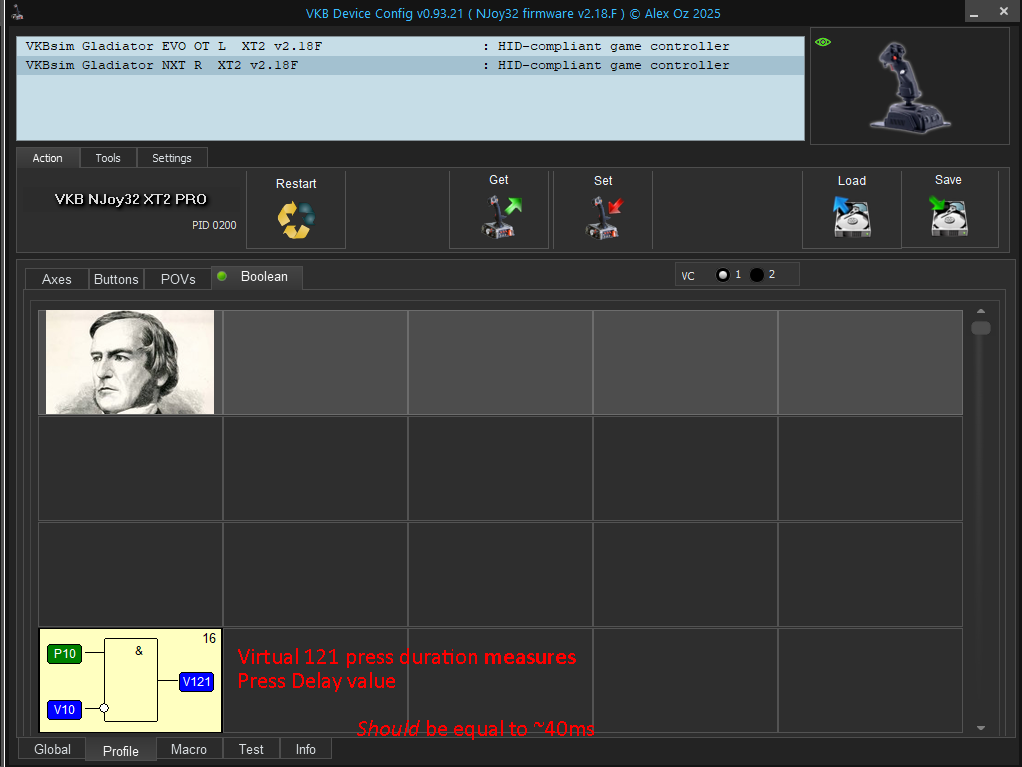Click the VKB NJoy32 XT2 PRO label

[130, 199]
